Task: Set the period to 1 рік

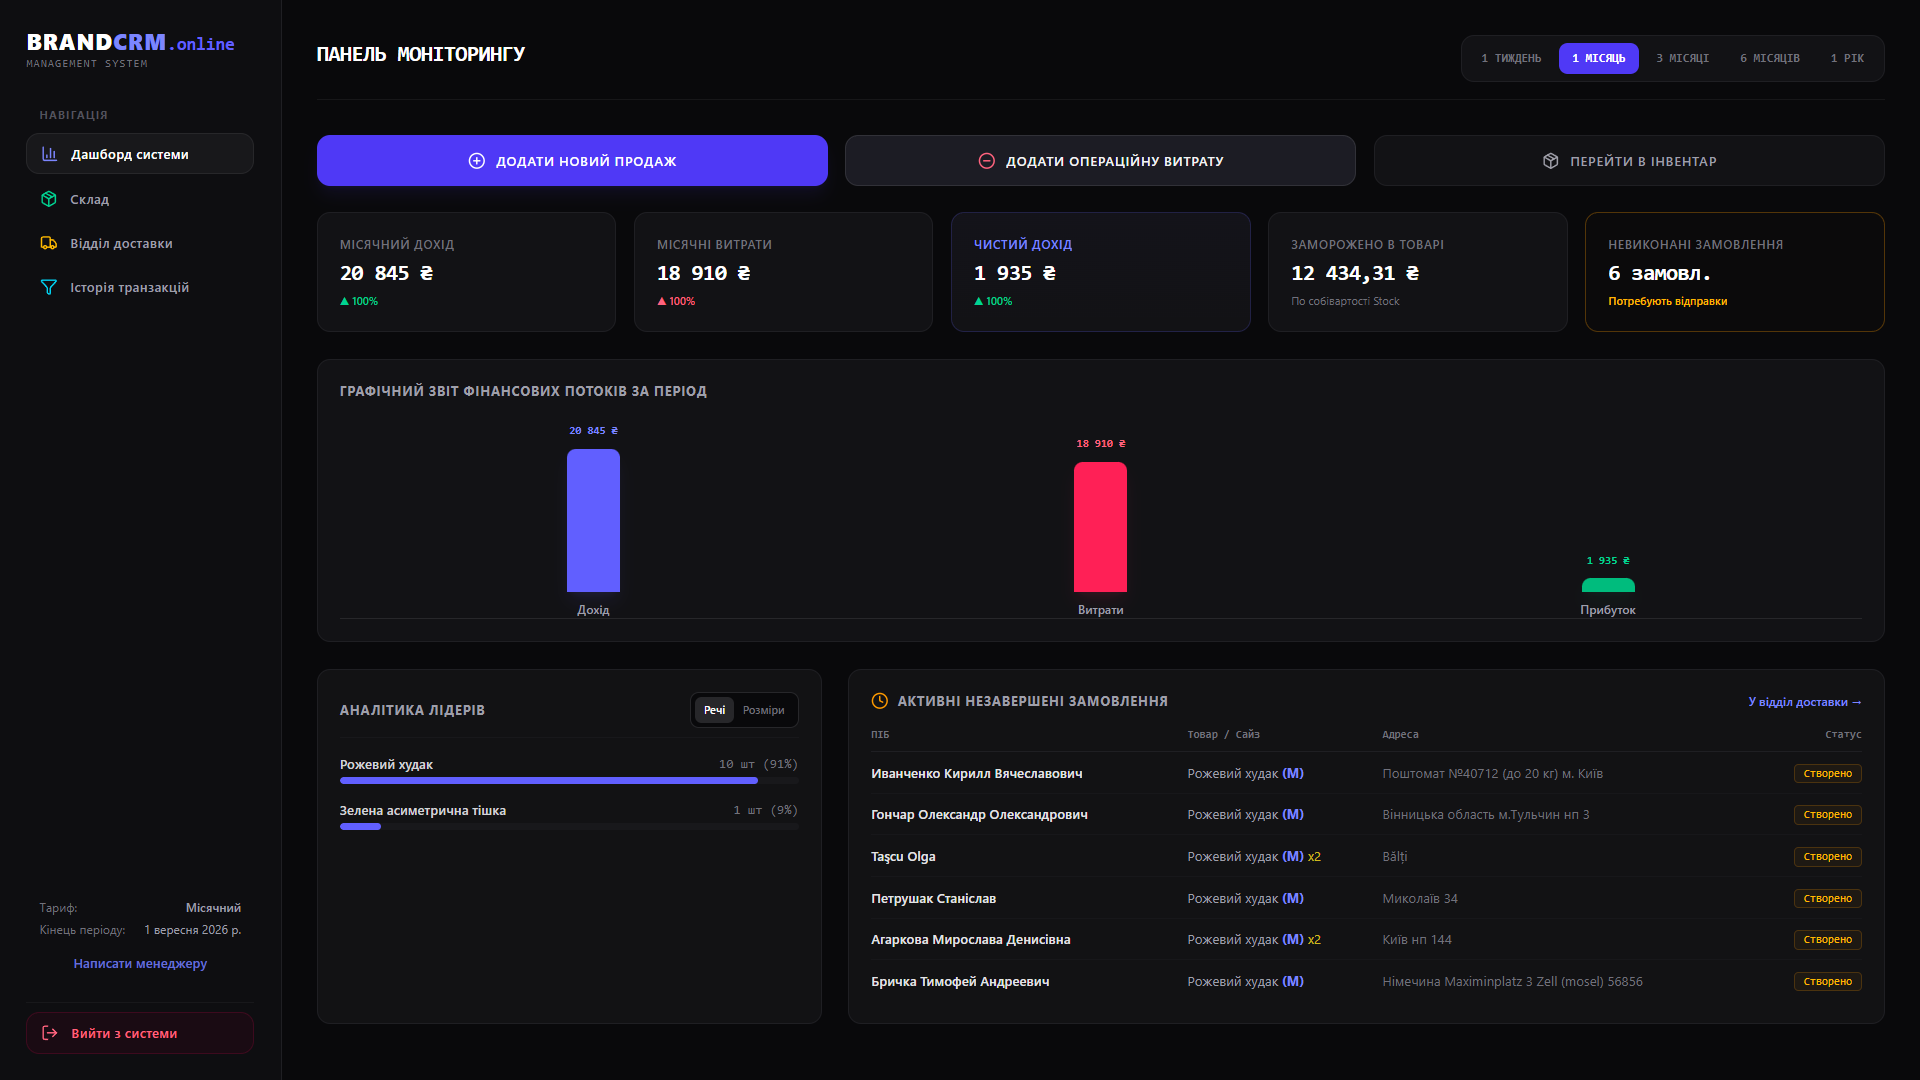Action: [x=1847, y=58]
